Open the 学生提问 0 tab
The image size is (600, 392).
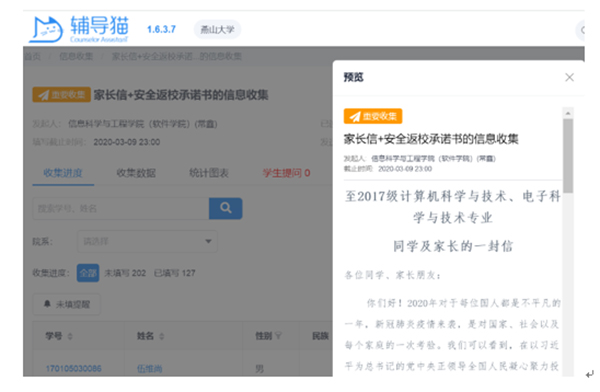click(x=286, y=173)
